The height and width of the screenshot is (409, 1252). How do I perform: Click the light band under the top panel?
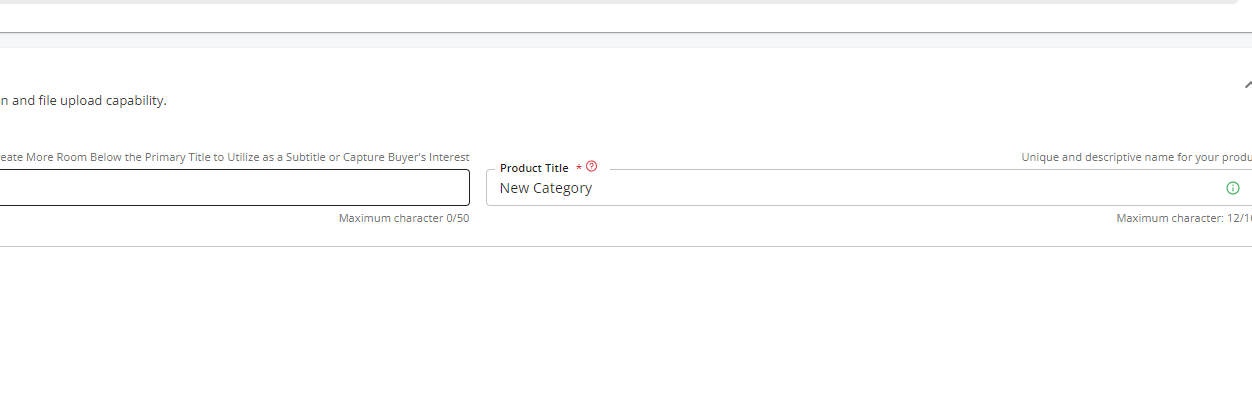click(x=600, y=41)
